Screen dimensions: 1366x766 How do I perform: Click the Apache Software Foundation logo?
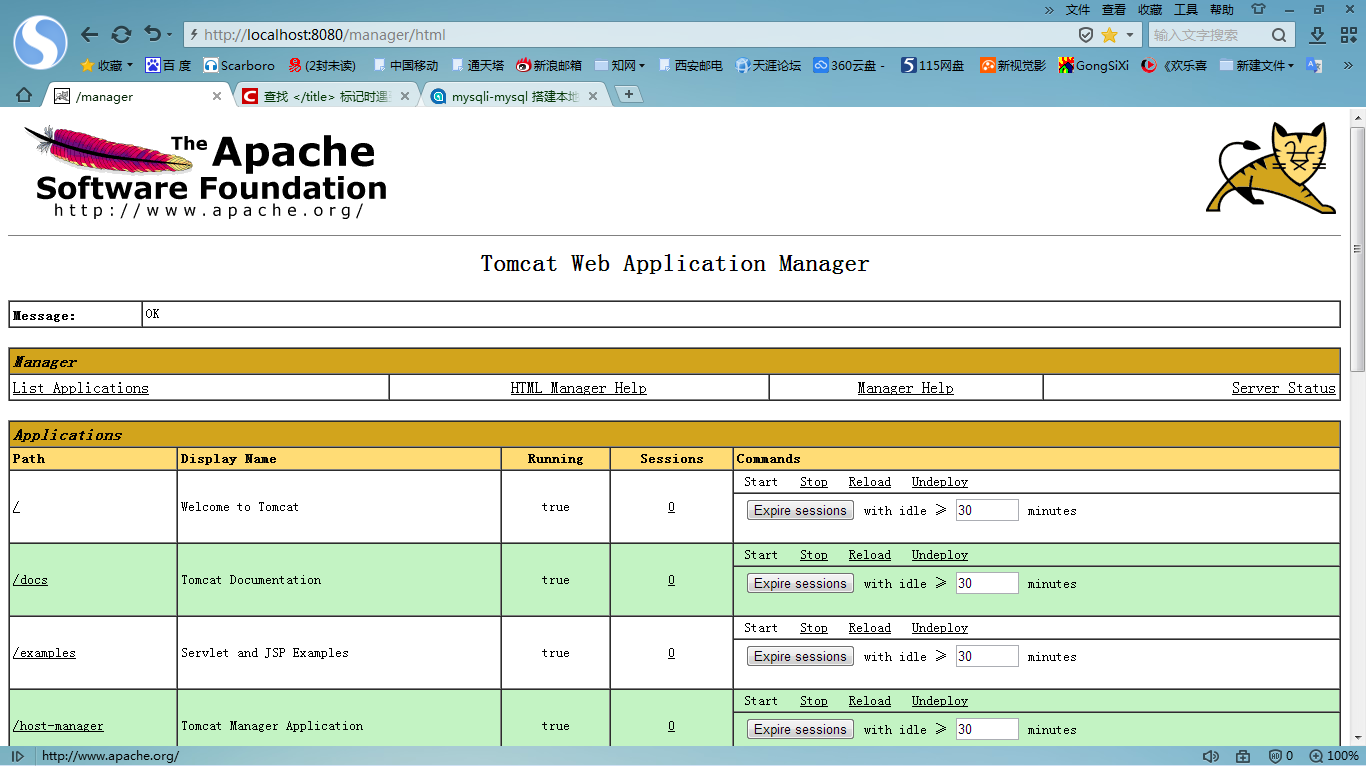click(x=206, y=171)
